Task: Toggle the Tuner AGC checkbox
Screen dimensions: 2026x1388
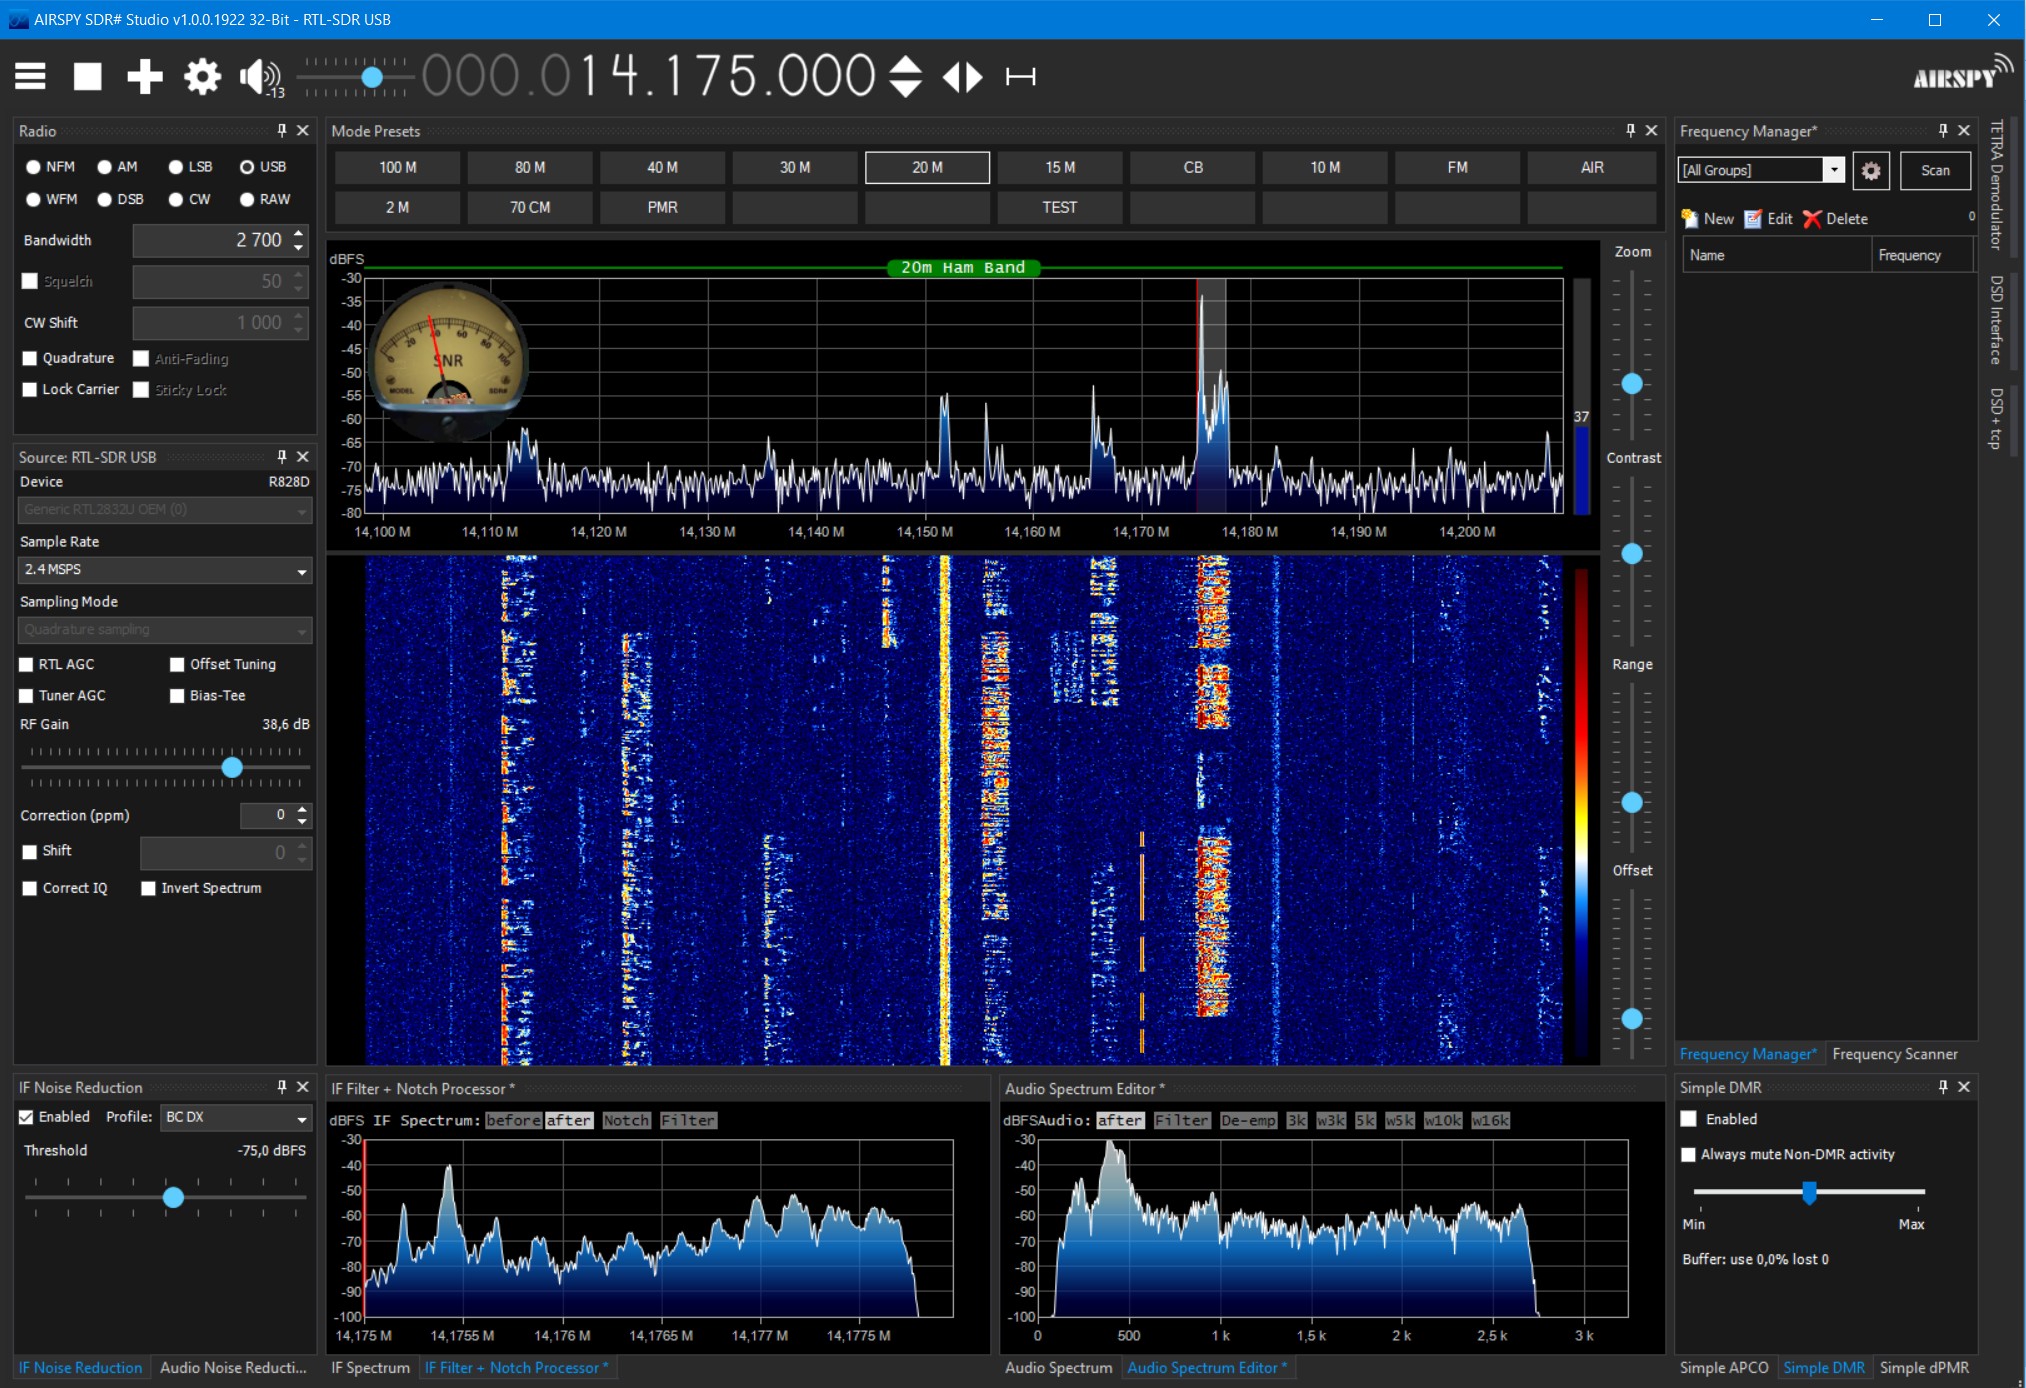Action: pyautogui.click(x=27, y=695)
